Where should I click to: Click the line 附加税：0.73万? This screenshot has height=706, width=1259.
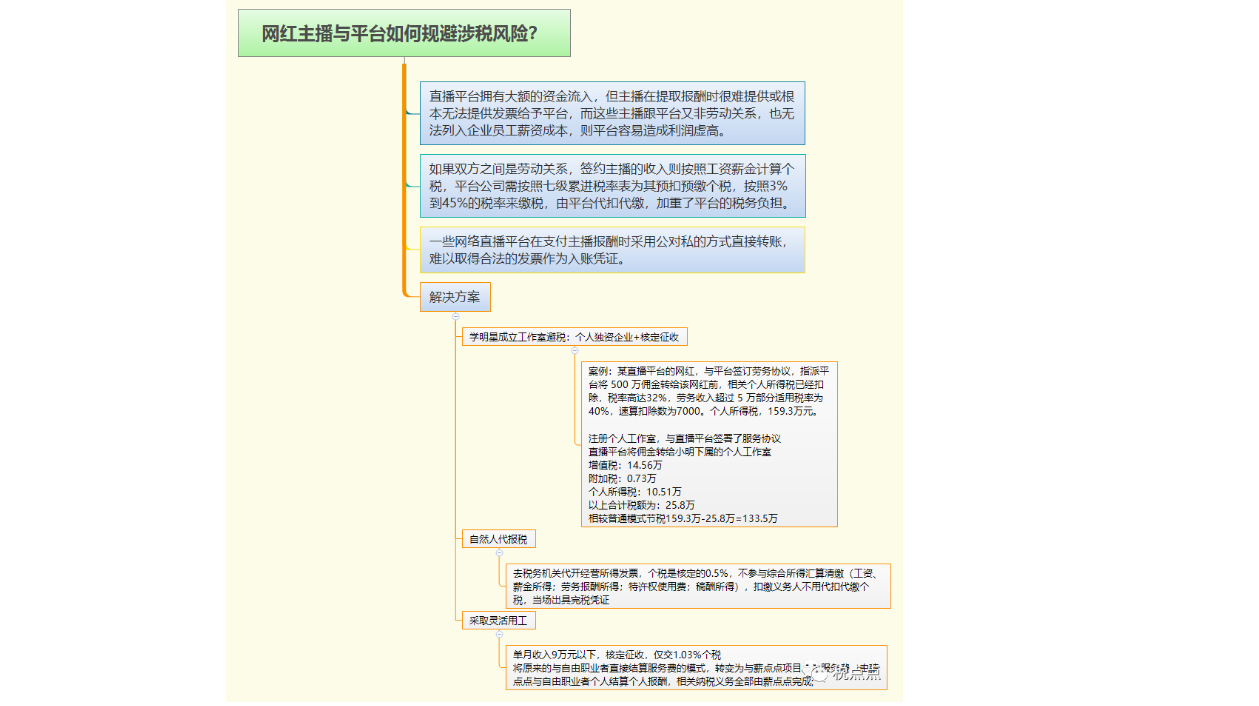click(622, 478)
